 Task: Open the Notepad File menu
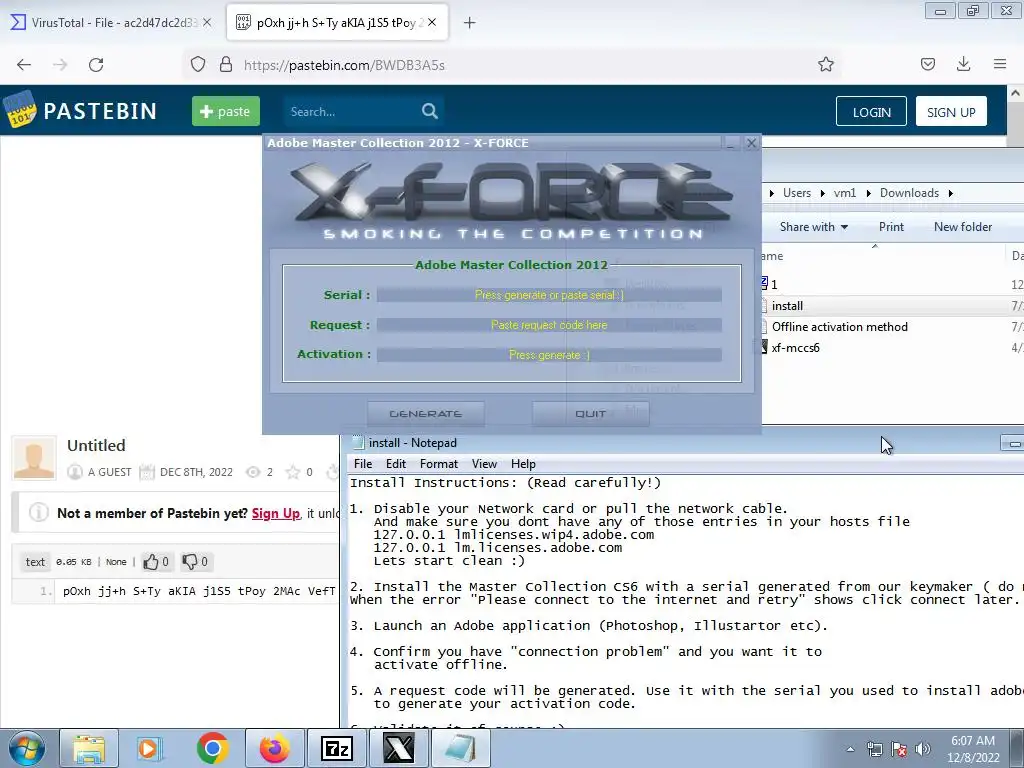pos(362,464)
